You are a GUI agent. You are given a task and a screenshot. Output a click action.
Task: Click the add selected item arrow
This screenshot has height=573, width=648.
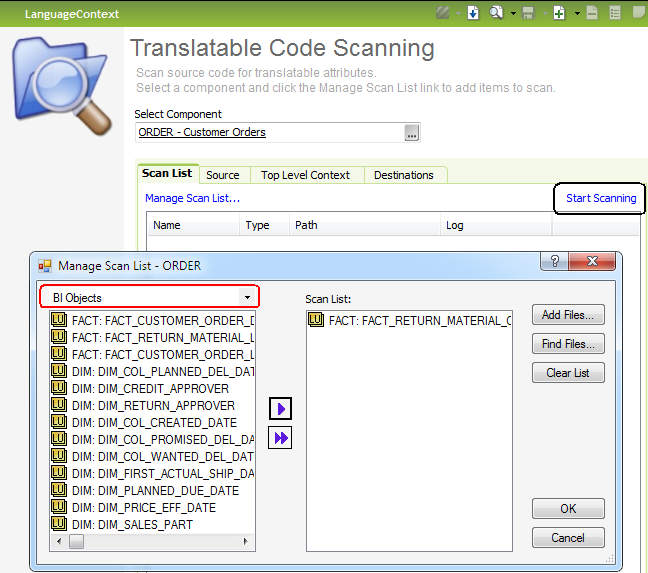pos(280,408)
